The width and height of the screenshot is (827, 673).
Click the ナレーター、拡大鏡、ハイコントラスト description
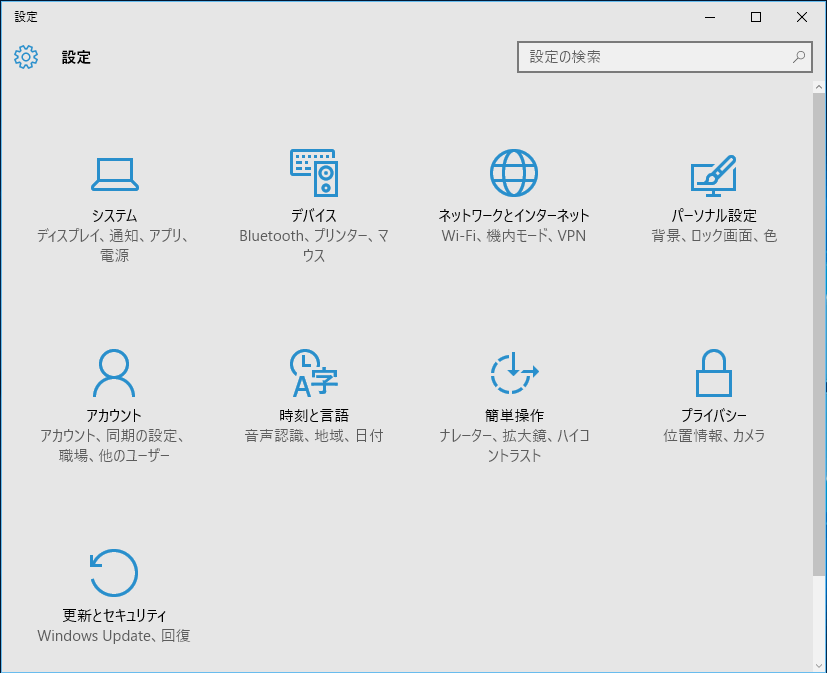tap(514, 446)
